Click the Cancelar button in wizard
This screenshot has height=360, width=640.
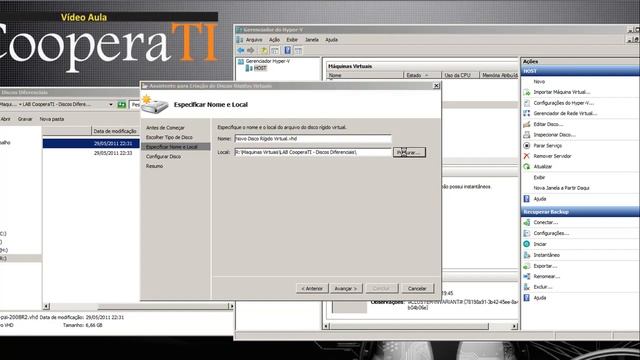(x=417, y=288)
